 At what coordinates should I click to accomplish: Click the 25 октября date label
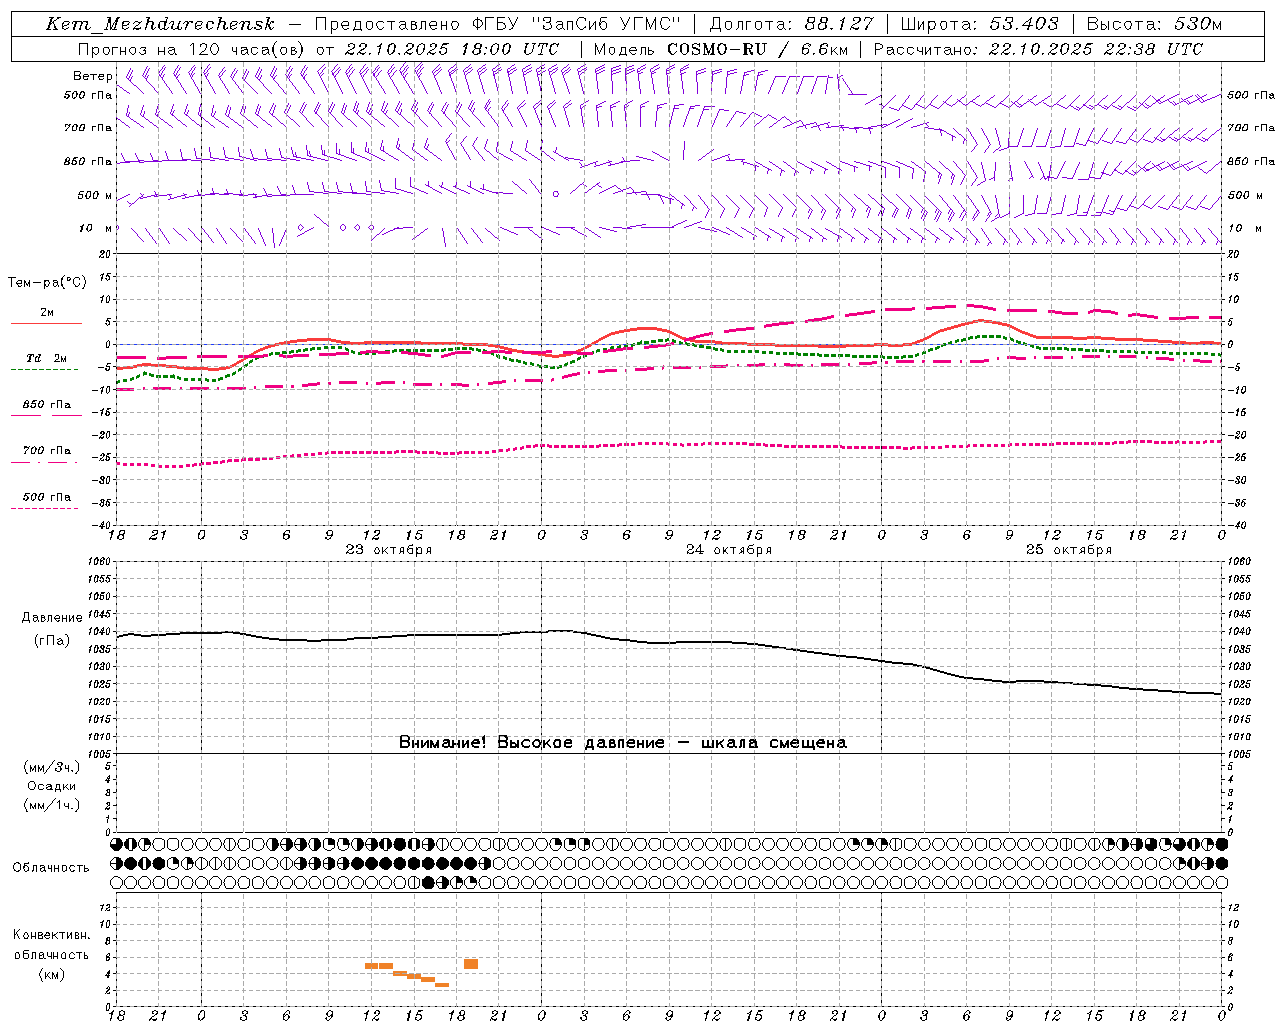point(1069,550)
